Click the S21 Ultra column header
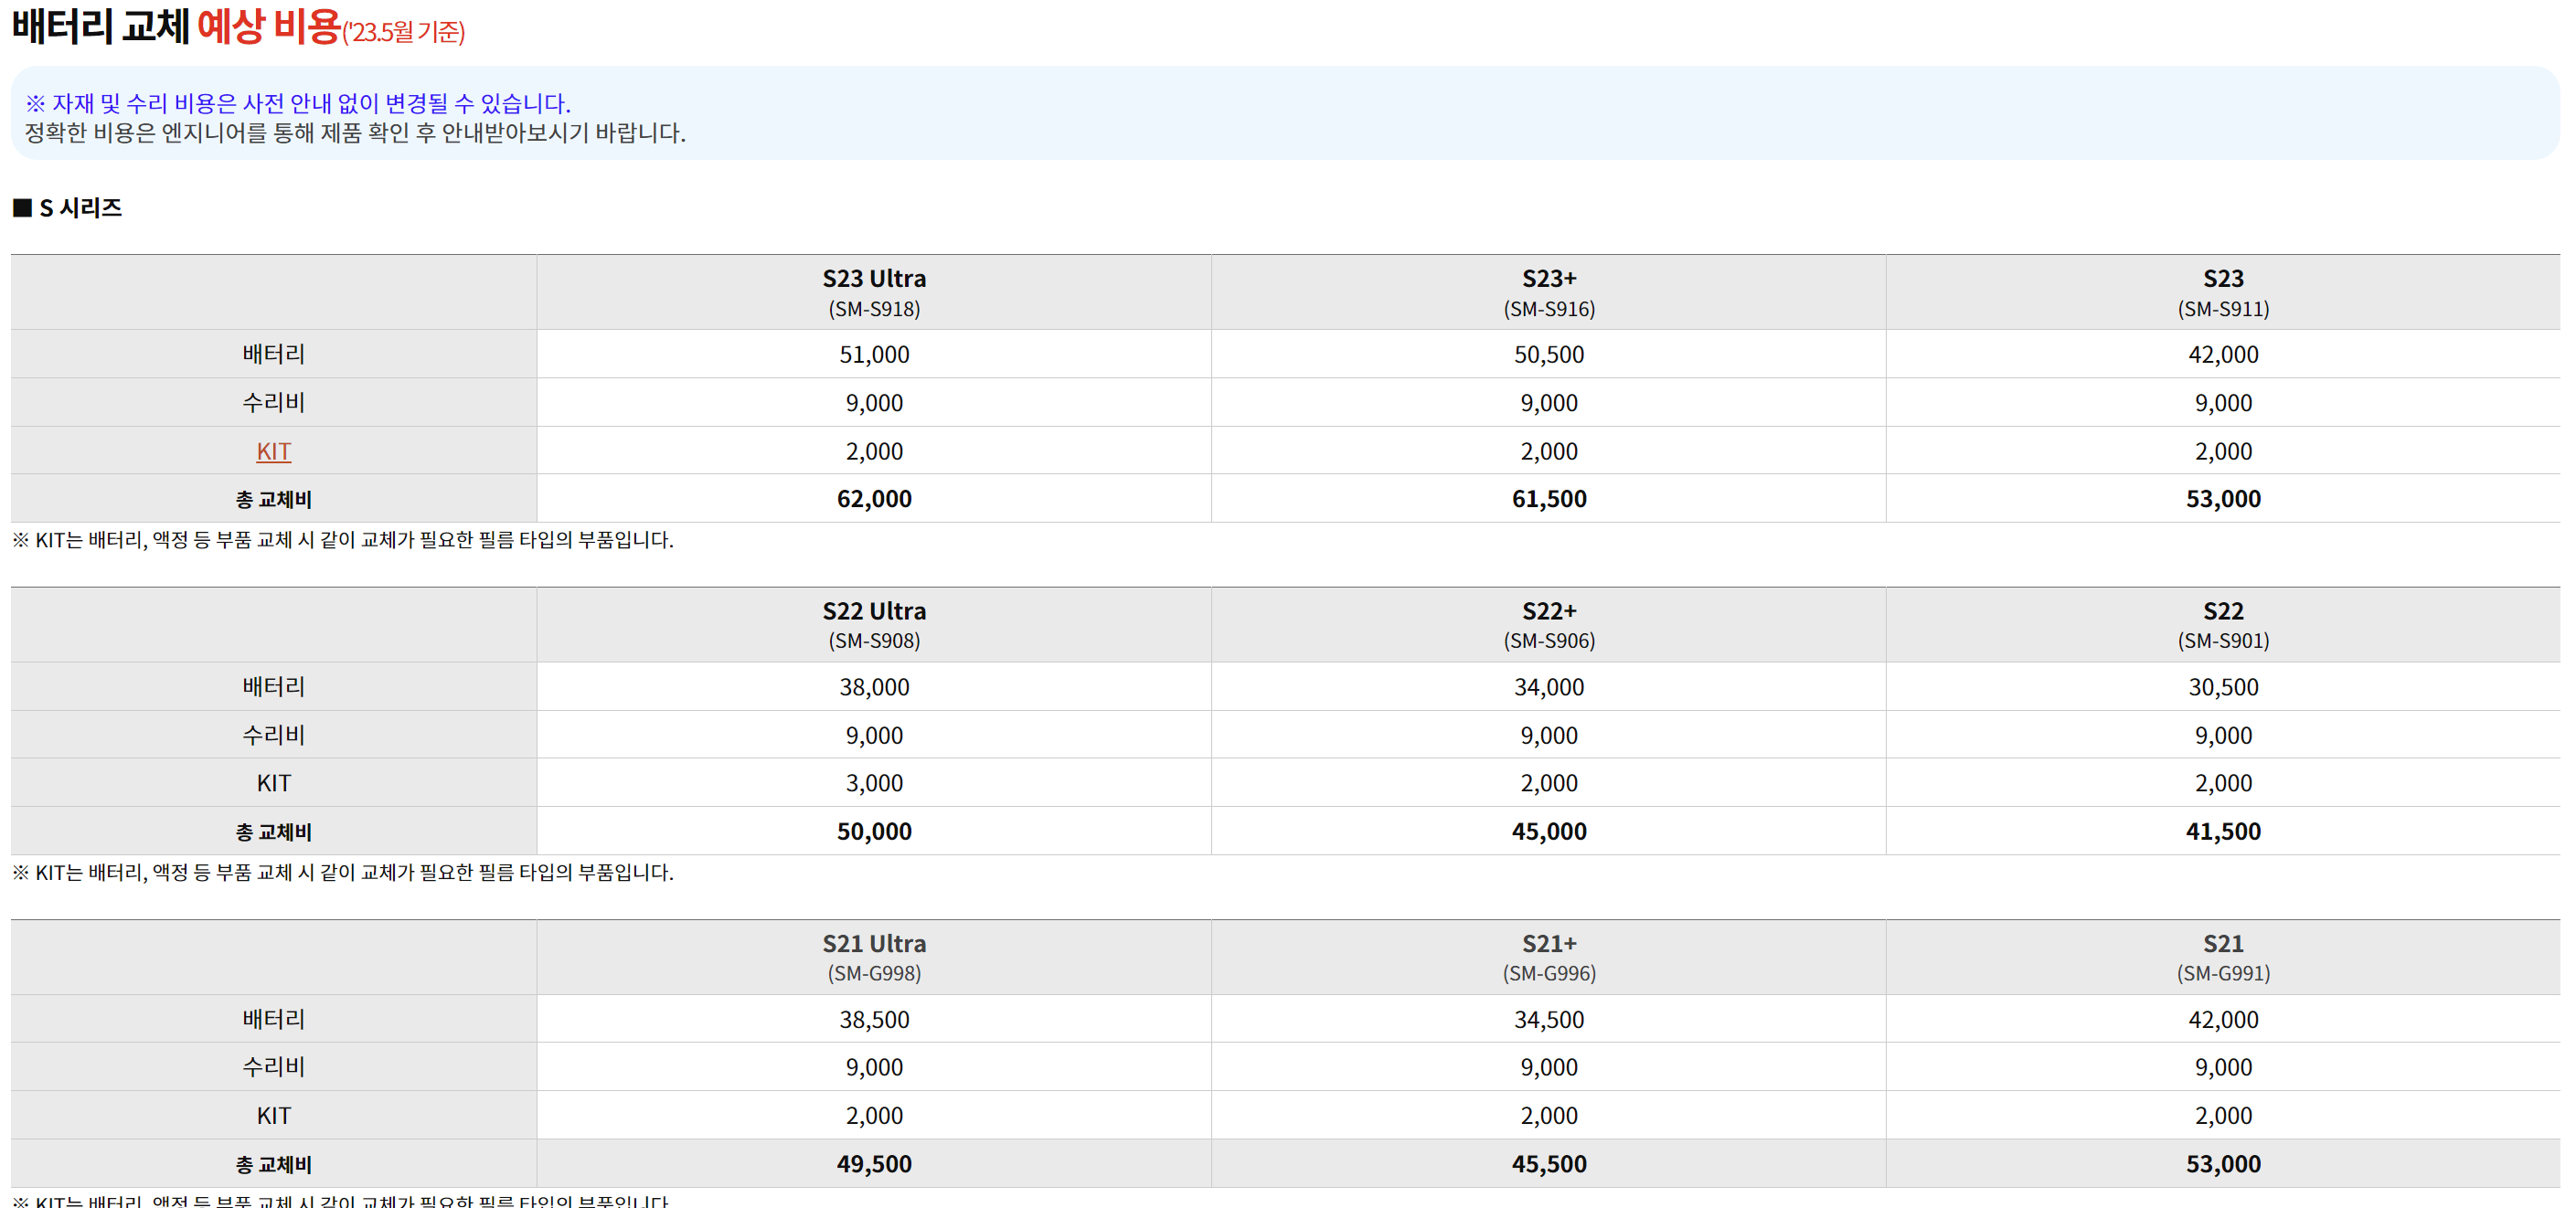Screen dimensions: 2576x1208 click(x=873, y=957)
